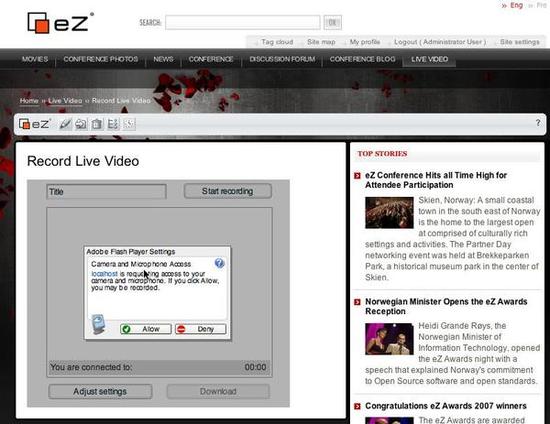Screen dimensions: 550x424
Task: Open Adjust settings
Action: coord(100,391)
